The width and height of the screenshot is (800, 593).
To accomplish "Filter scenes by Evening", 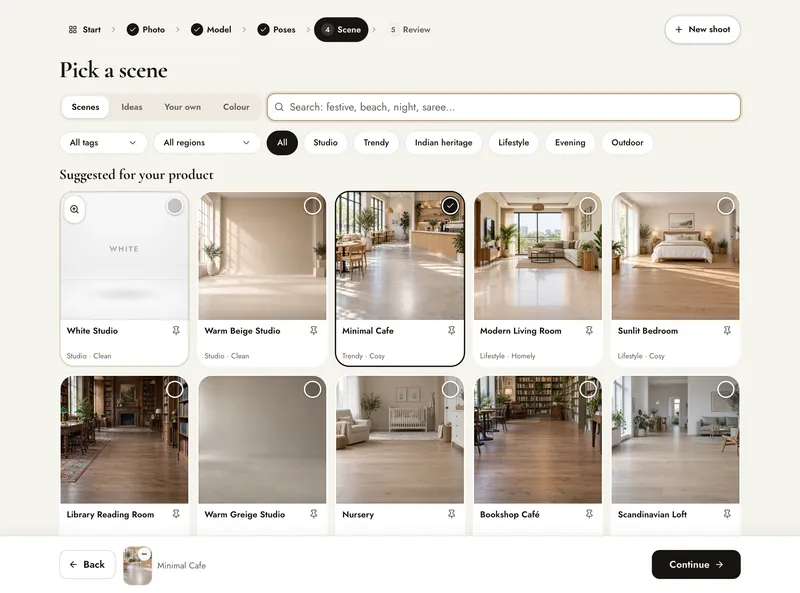I will coord(570,143).
